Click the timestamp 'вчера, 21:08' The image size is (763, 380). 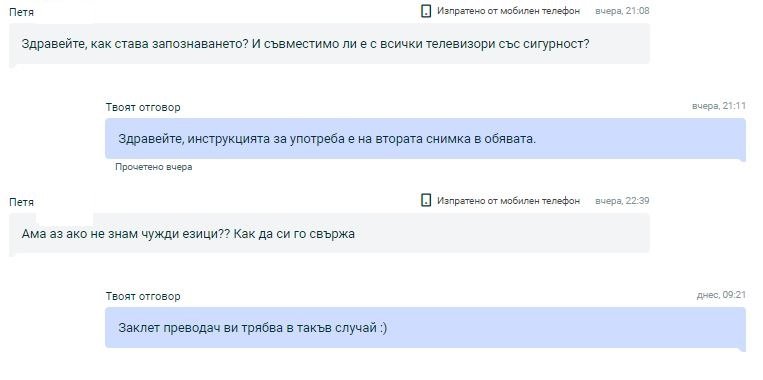click(x=622, y=11)
